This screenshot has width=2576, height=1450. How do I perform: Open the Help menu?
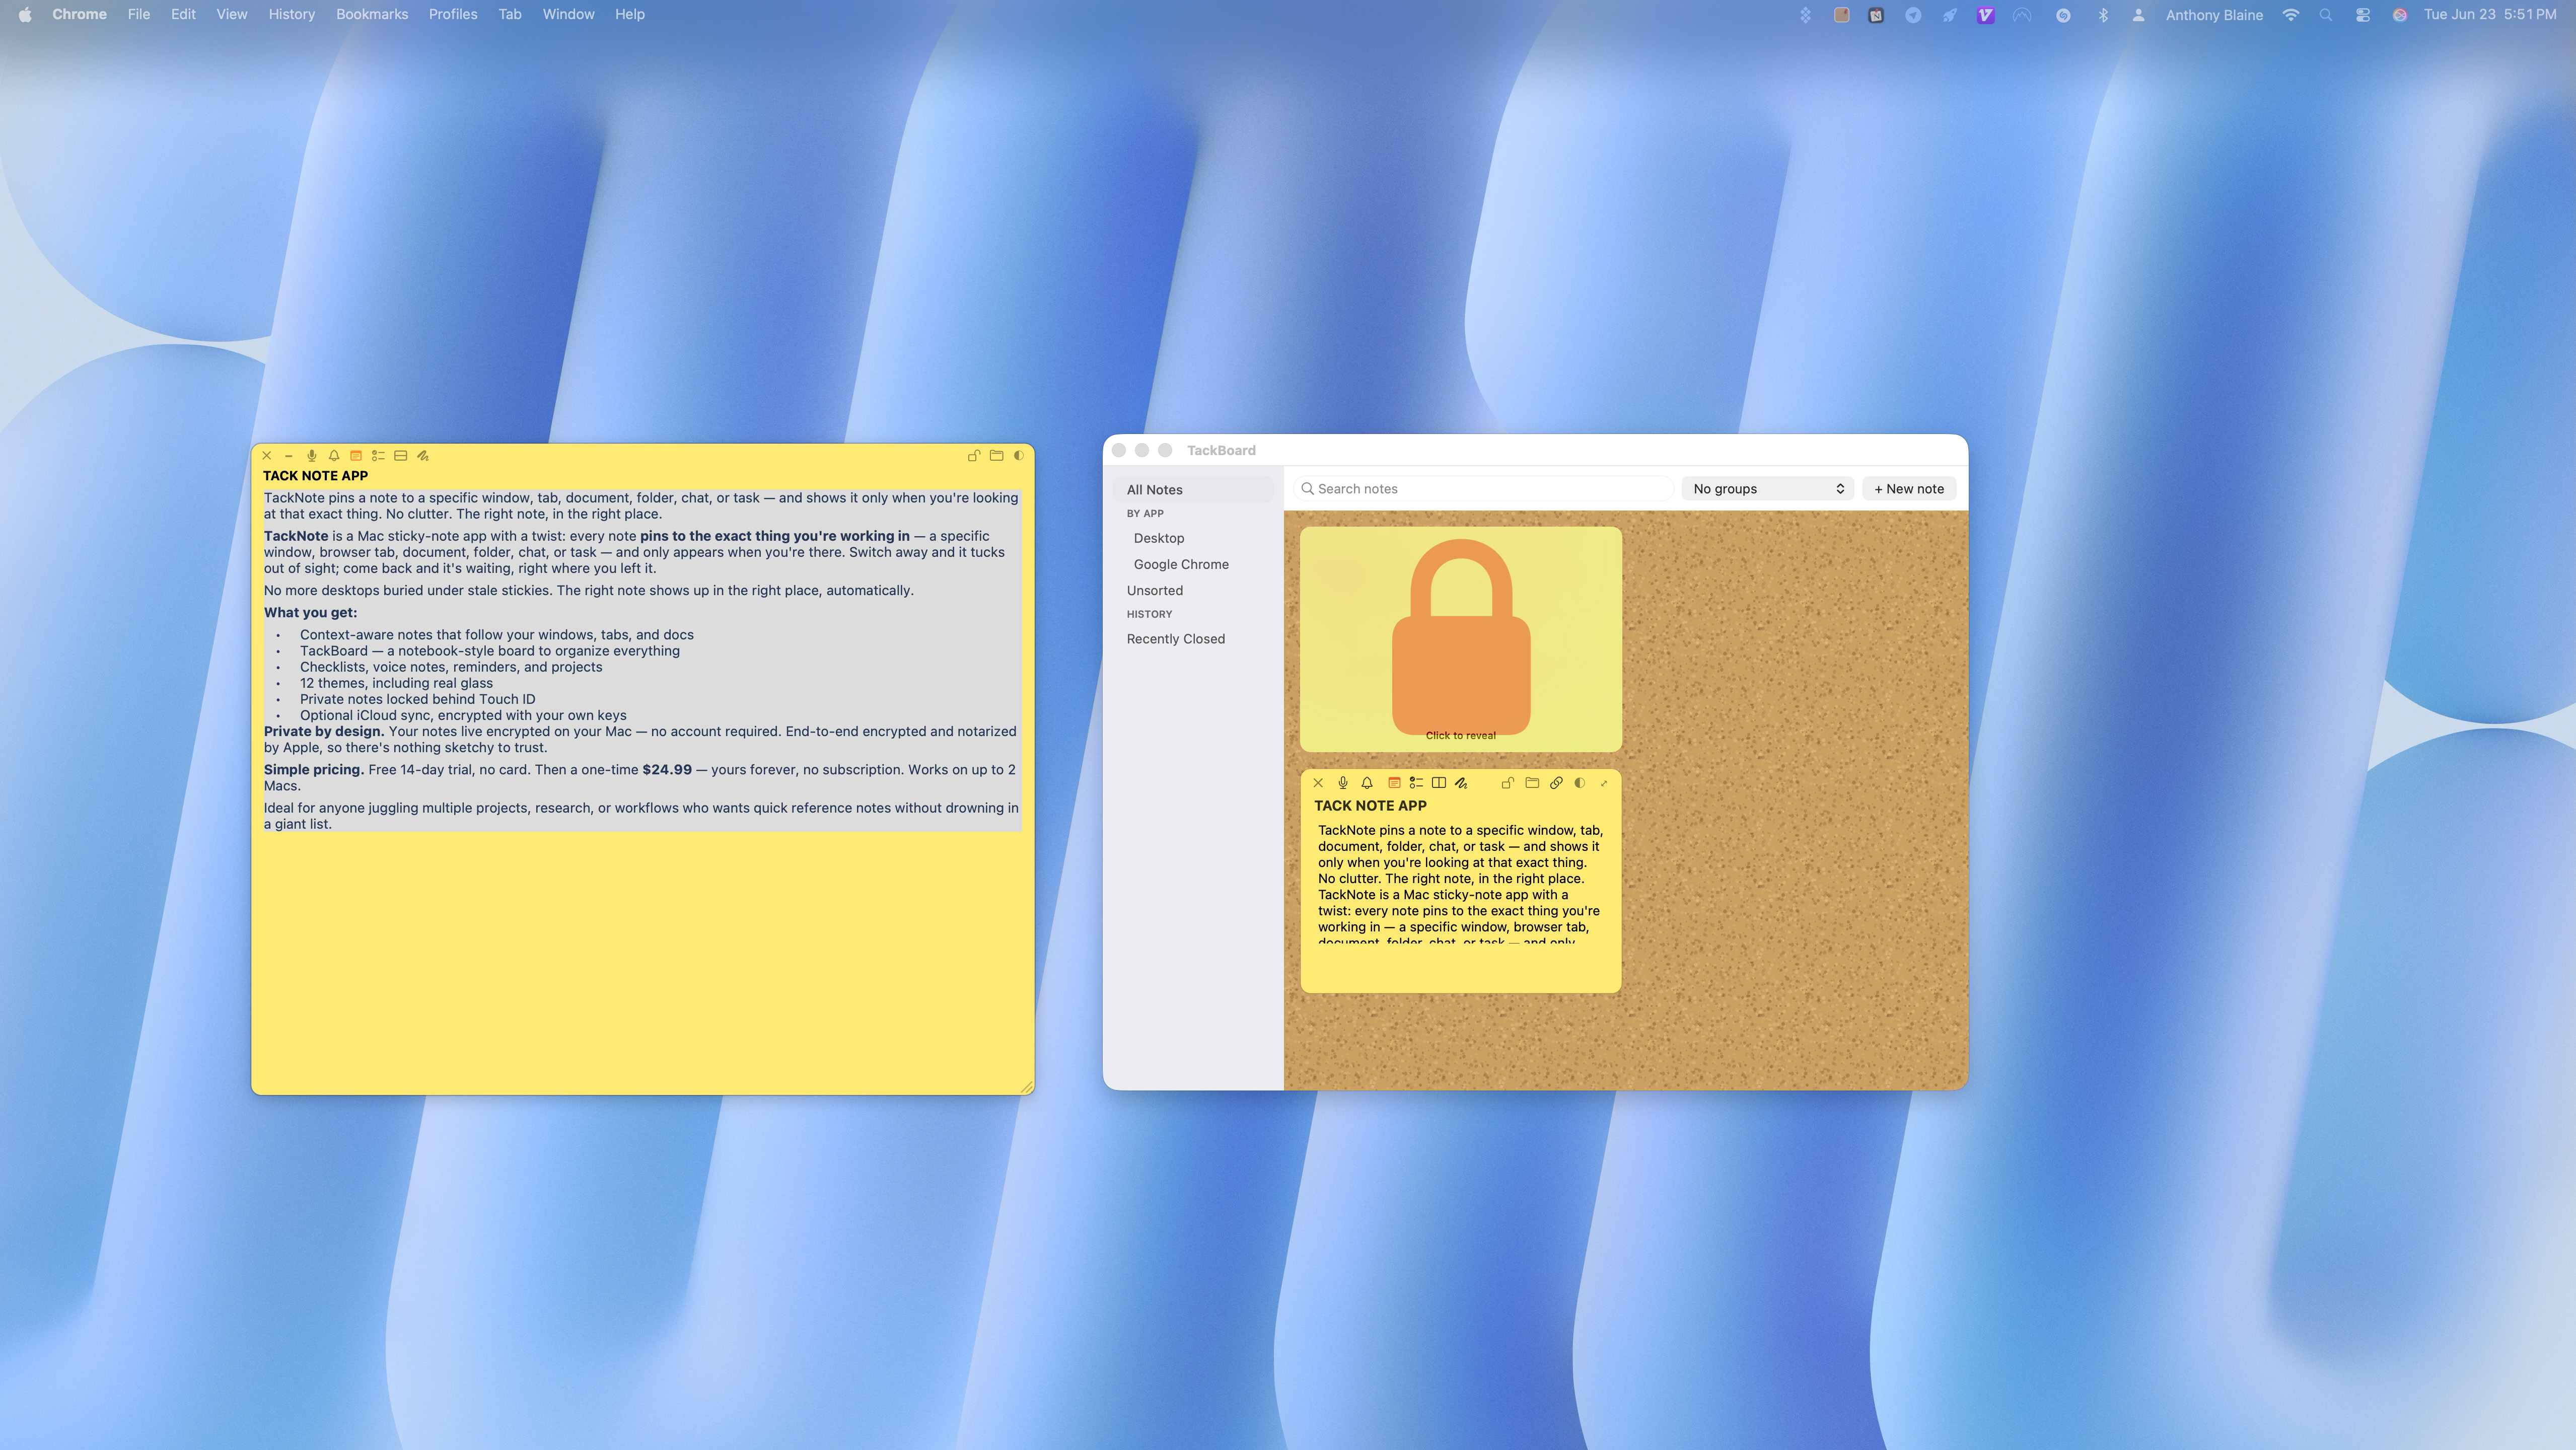coord(630,14)
